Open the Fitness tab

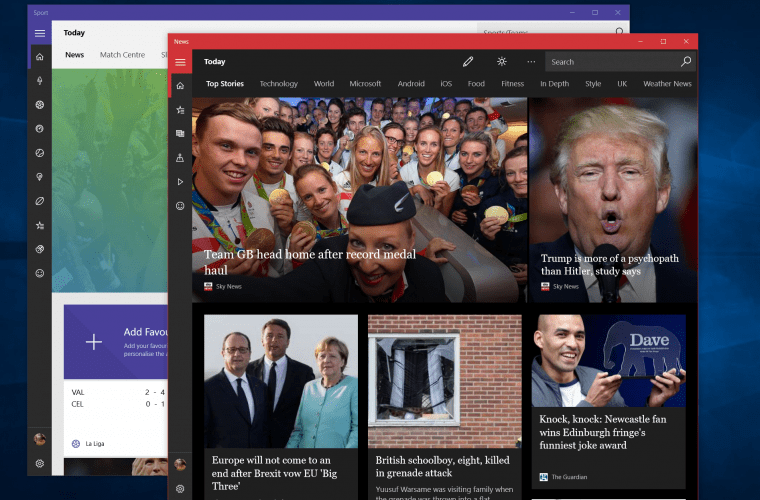coord(512,83)
